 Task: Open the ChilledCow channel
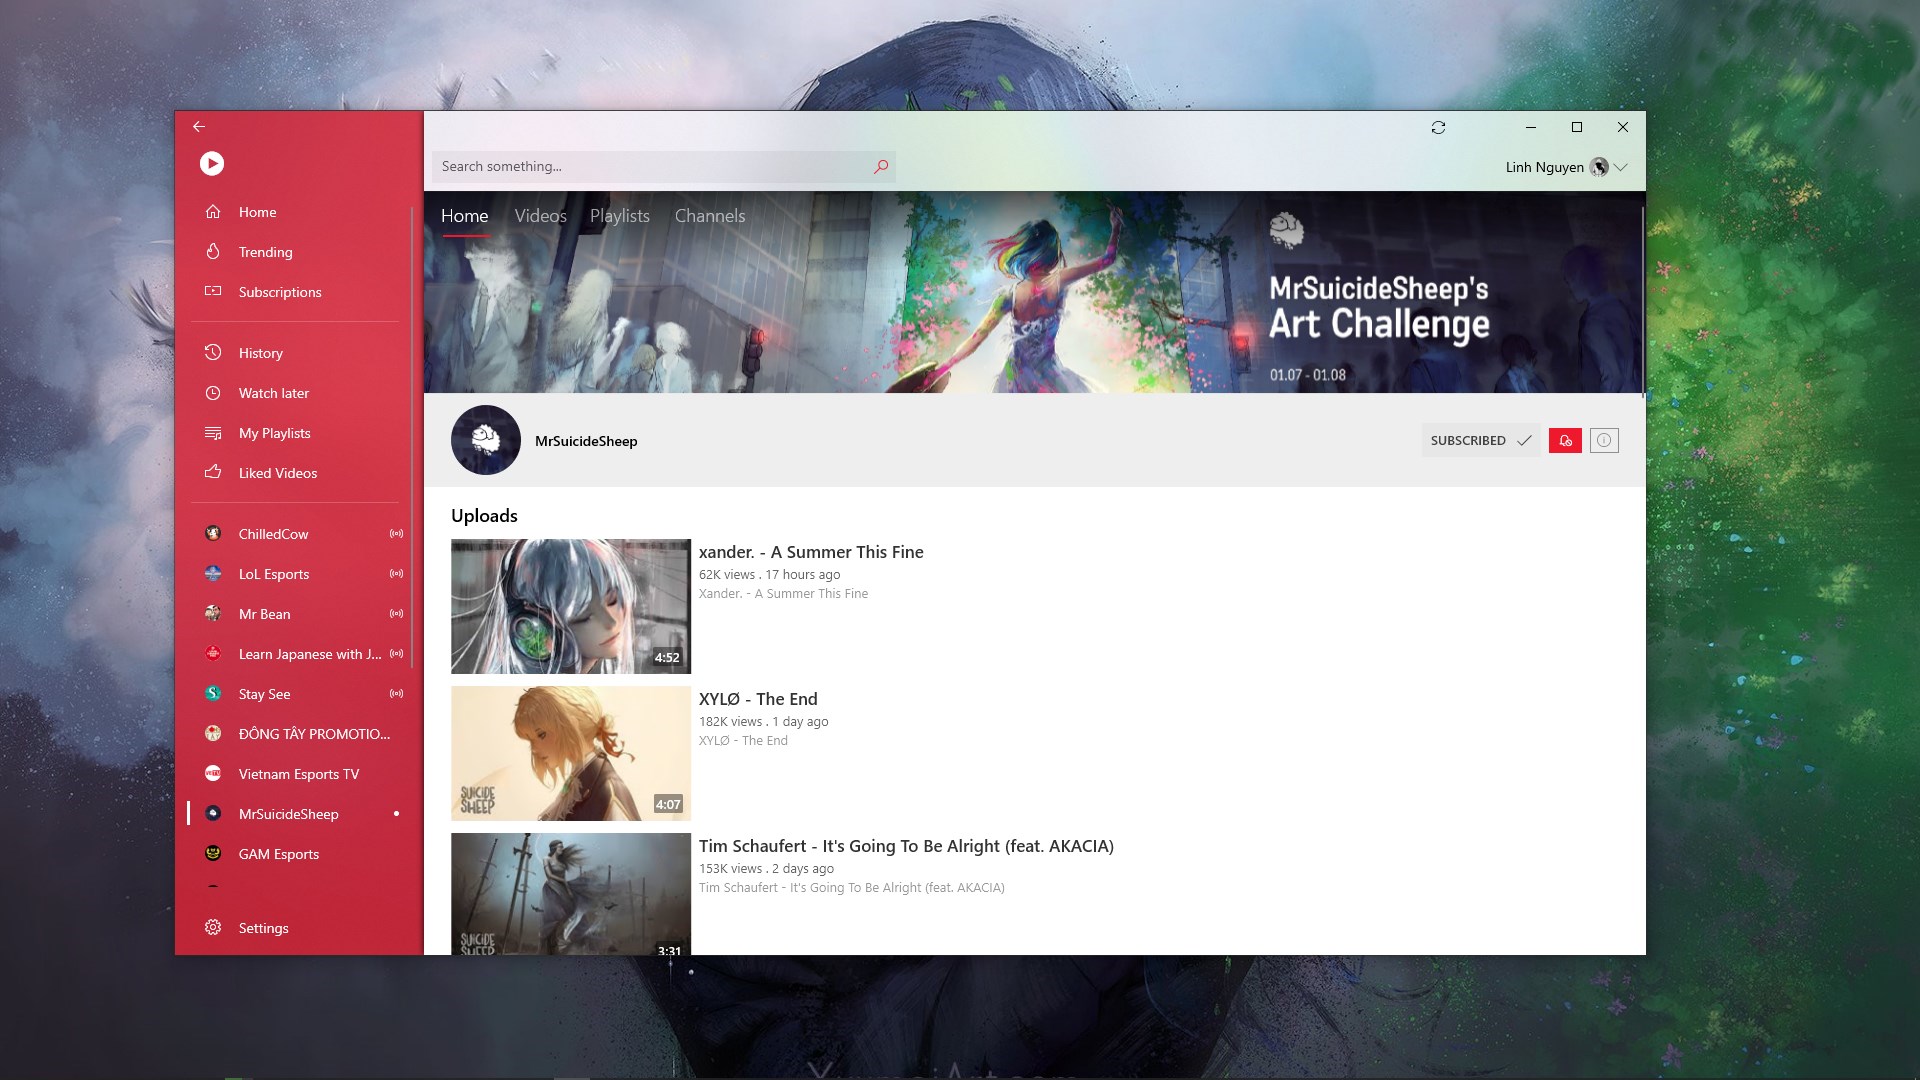click(x=273, y=534)
